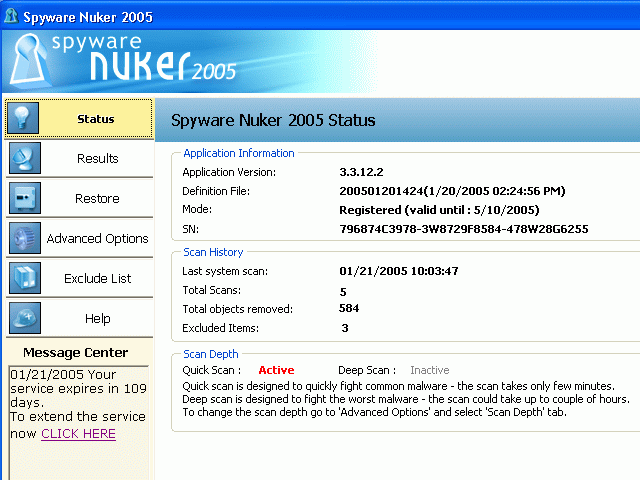
Task: Open the Status section
Action: pos(79,118)
